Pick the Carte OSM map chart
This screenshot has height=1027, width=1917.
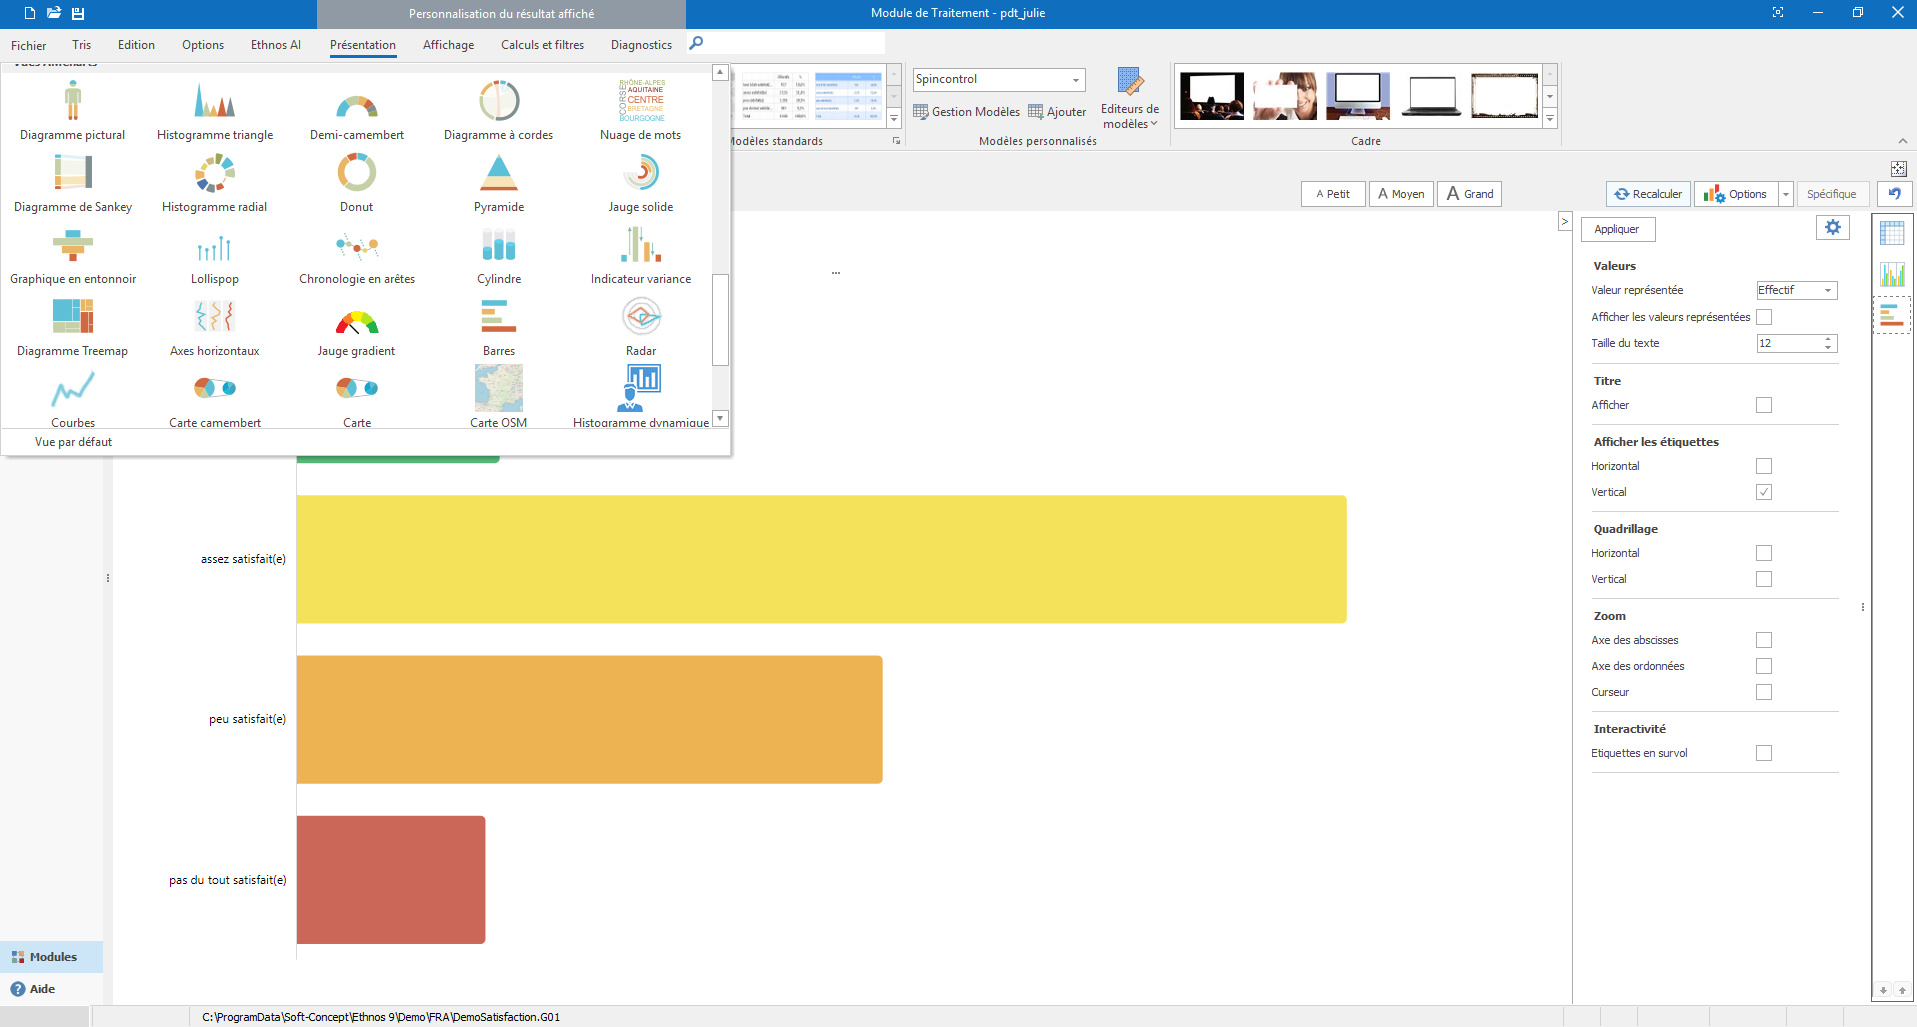point(498,394)
